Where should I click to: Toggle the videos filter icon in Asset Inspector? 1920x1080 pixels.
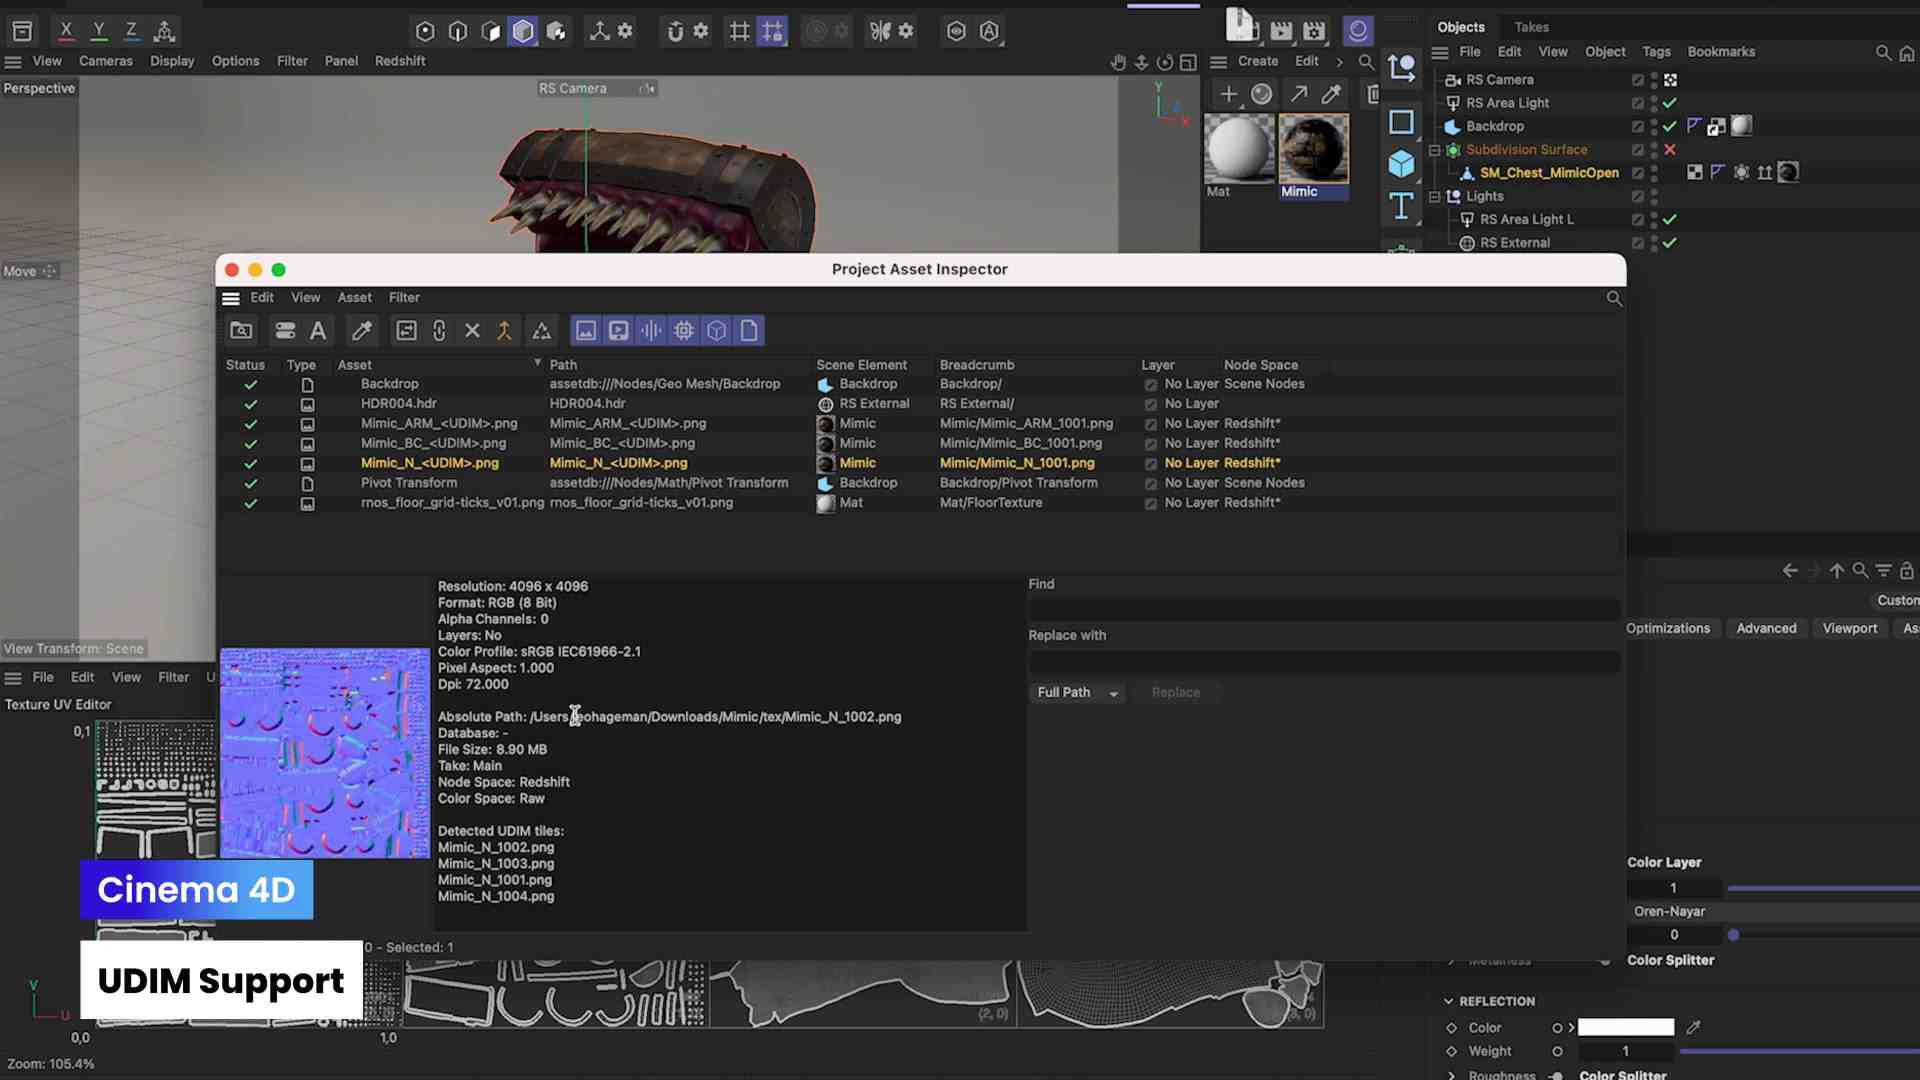[x=618, y=330]
